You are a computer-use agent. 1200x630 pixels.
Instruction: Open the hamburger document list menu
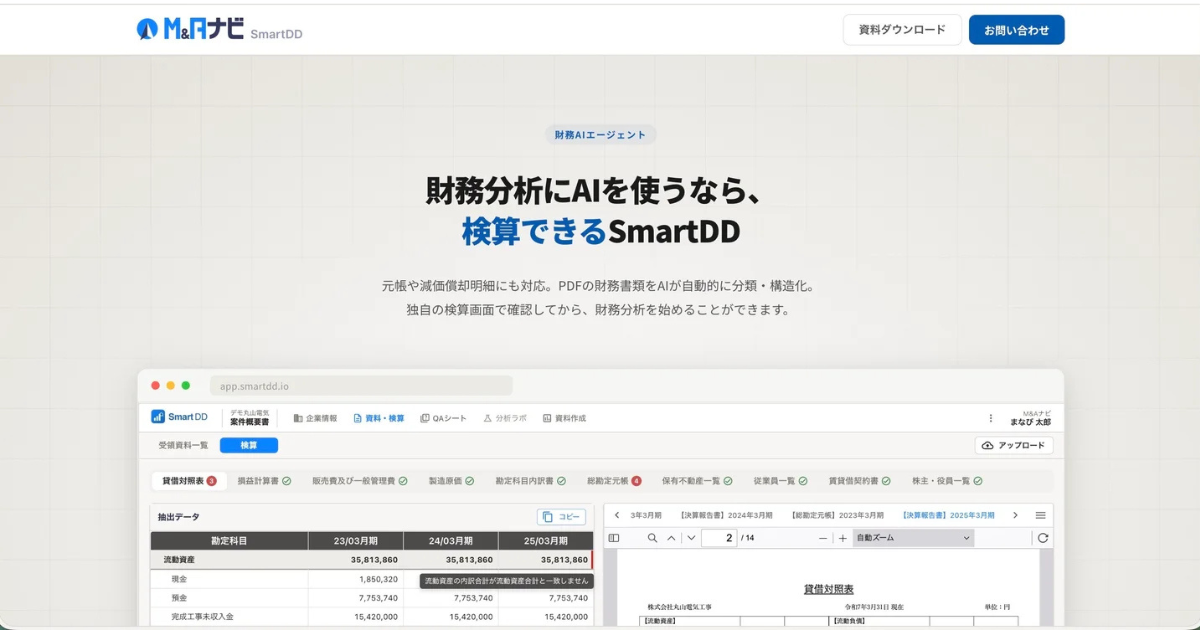click(x=1040, y=515)
